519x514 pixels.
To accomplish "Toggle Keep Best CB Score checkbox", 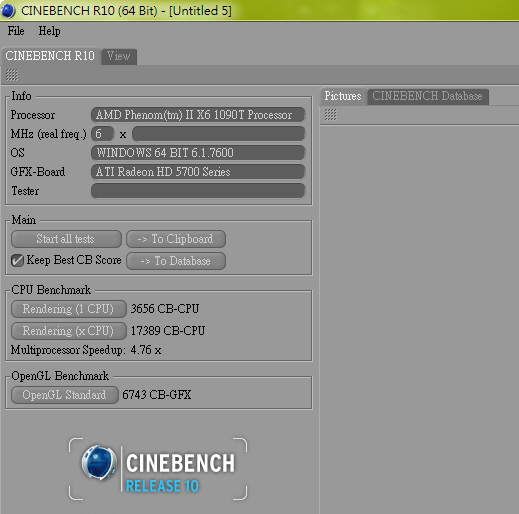I will coord(17,260).
